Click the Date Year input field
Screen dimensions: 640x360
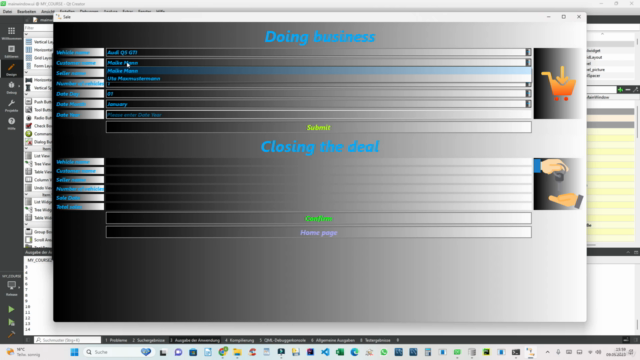[x=318, y=115]
